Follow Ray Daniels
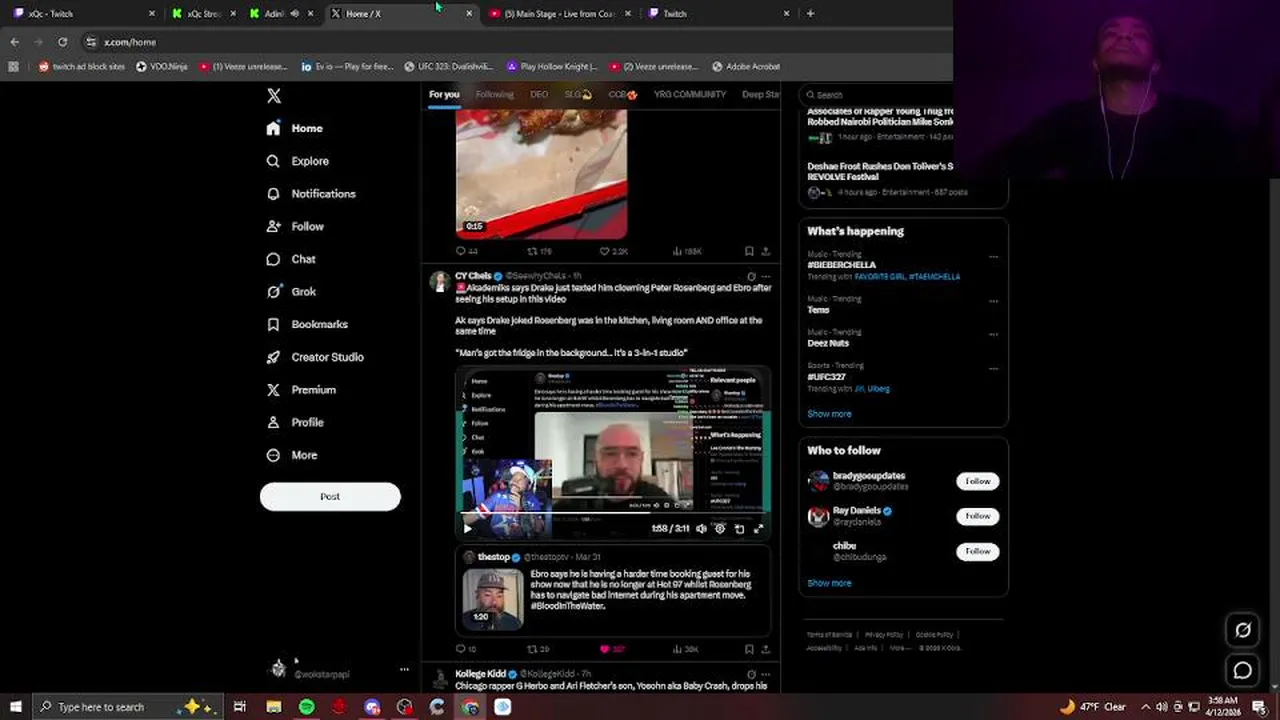 (x=977, y=516)
